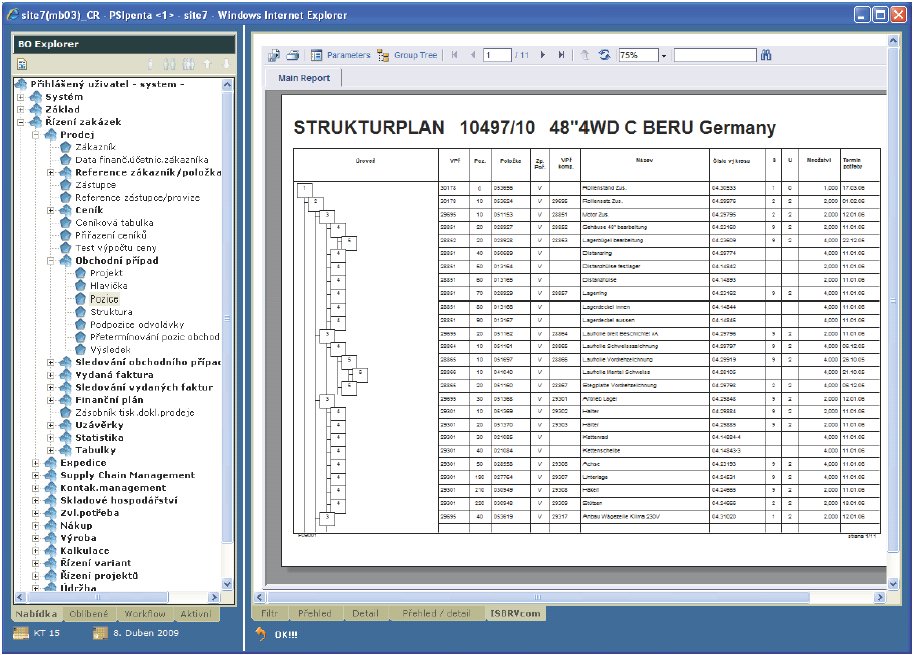The width and height of the screenshot is (913, 655).
Task: Expand the Systém tree node
Action: [x=21, y=97]
